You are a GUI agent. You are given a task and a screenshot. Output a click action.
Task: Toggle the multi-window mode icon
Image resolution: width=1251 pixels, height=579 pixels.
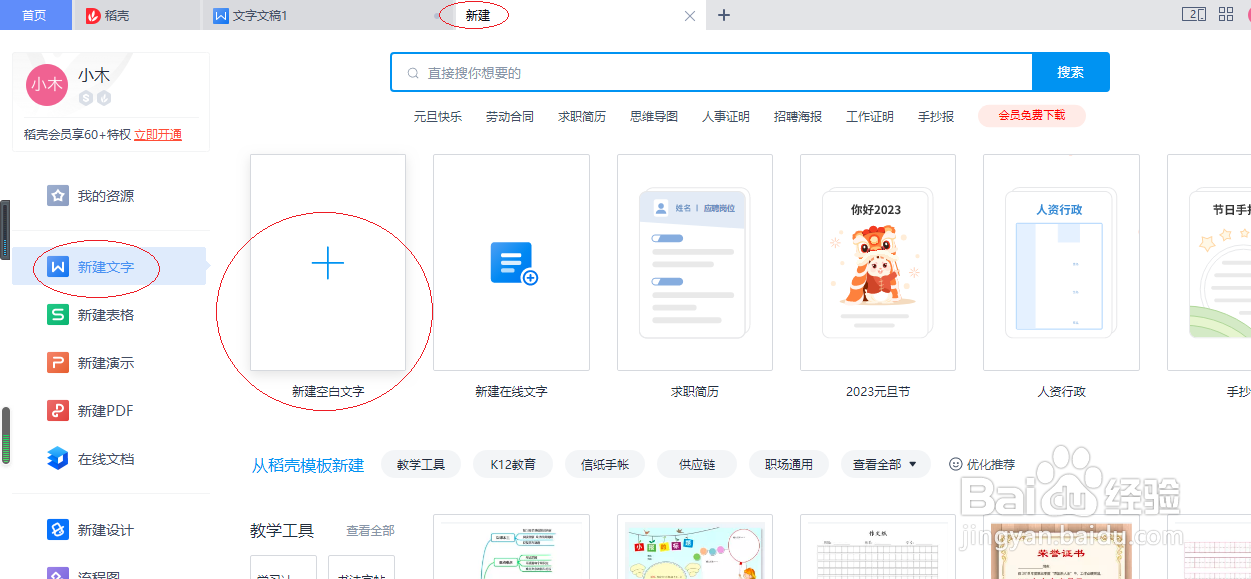tap(1194, 14)
